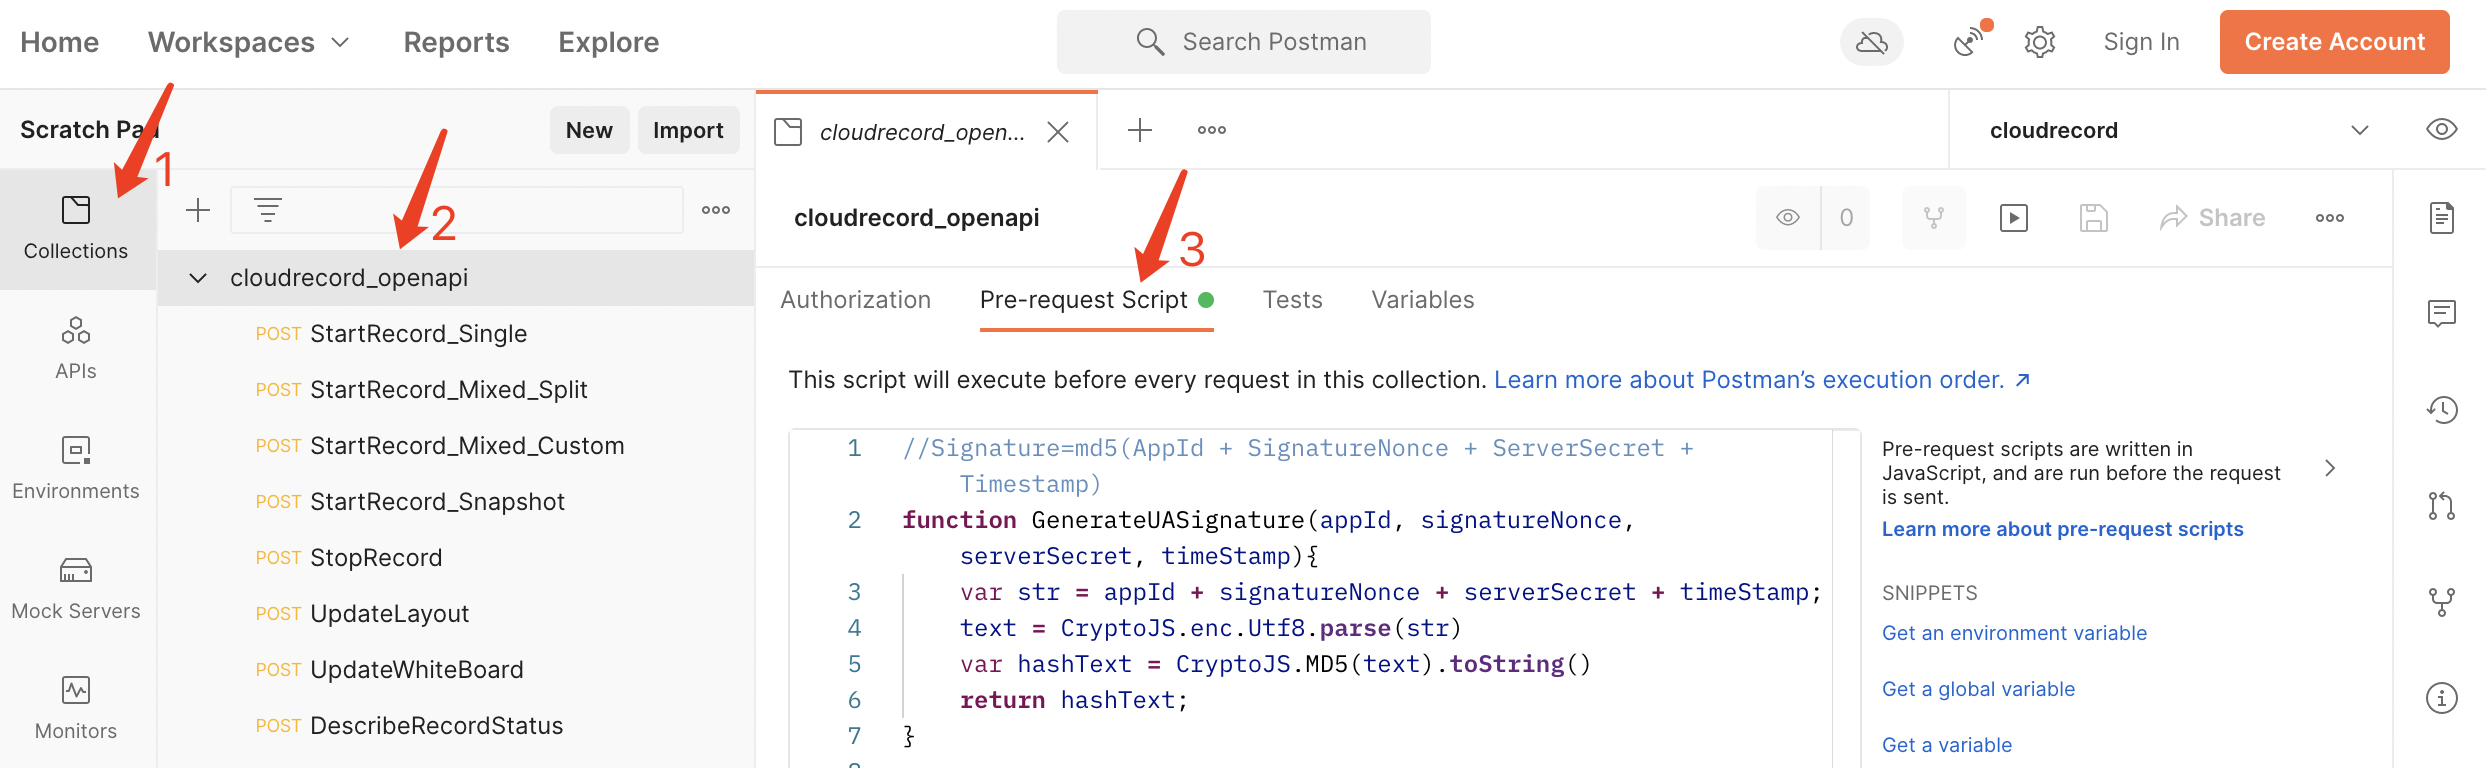Open the Monitors sidebar section
The width and height of the screenshot is (2486, 768).
coord(76,709)
